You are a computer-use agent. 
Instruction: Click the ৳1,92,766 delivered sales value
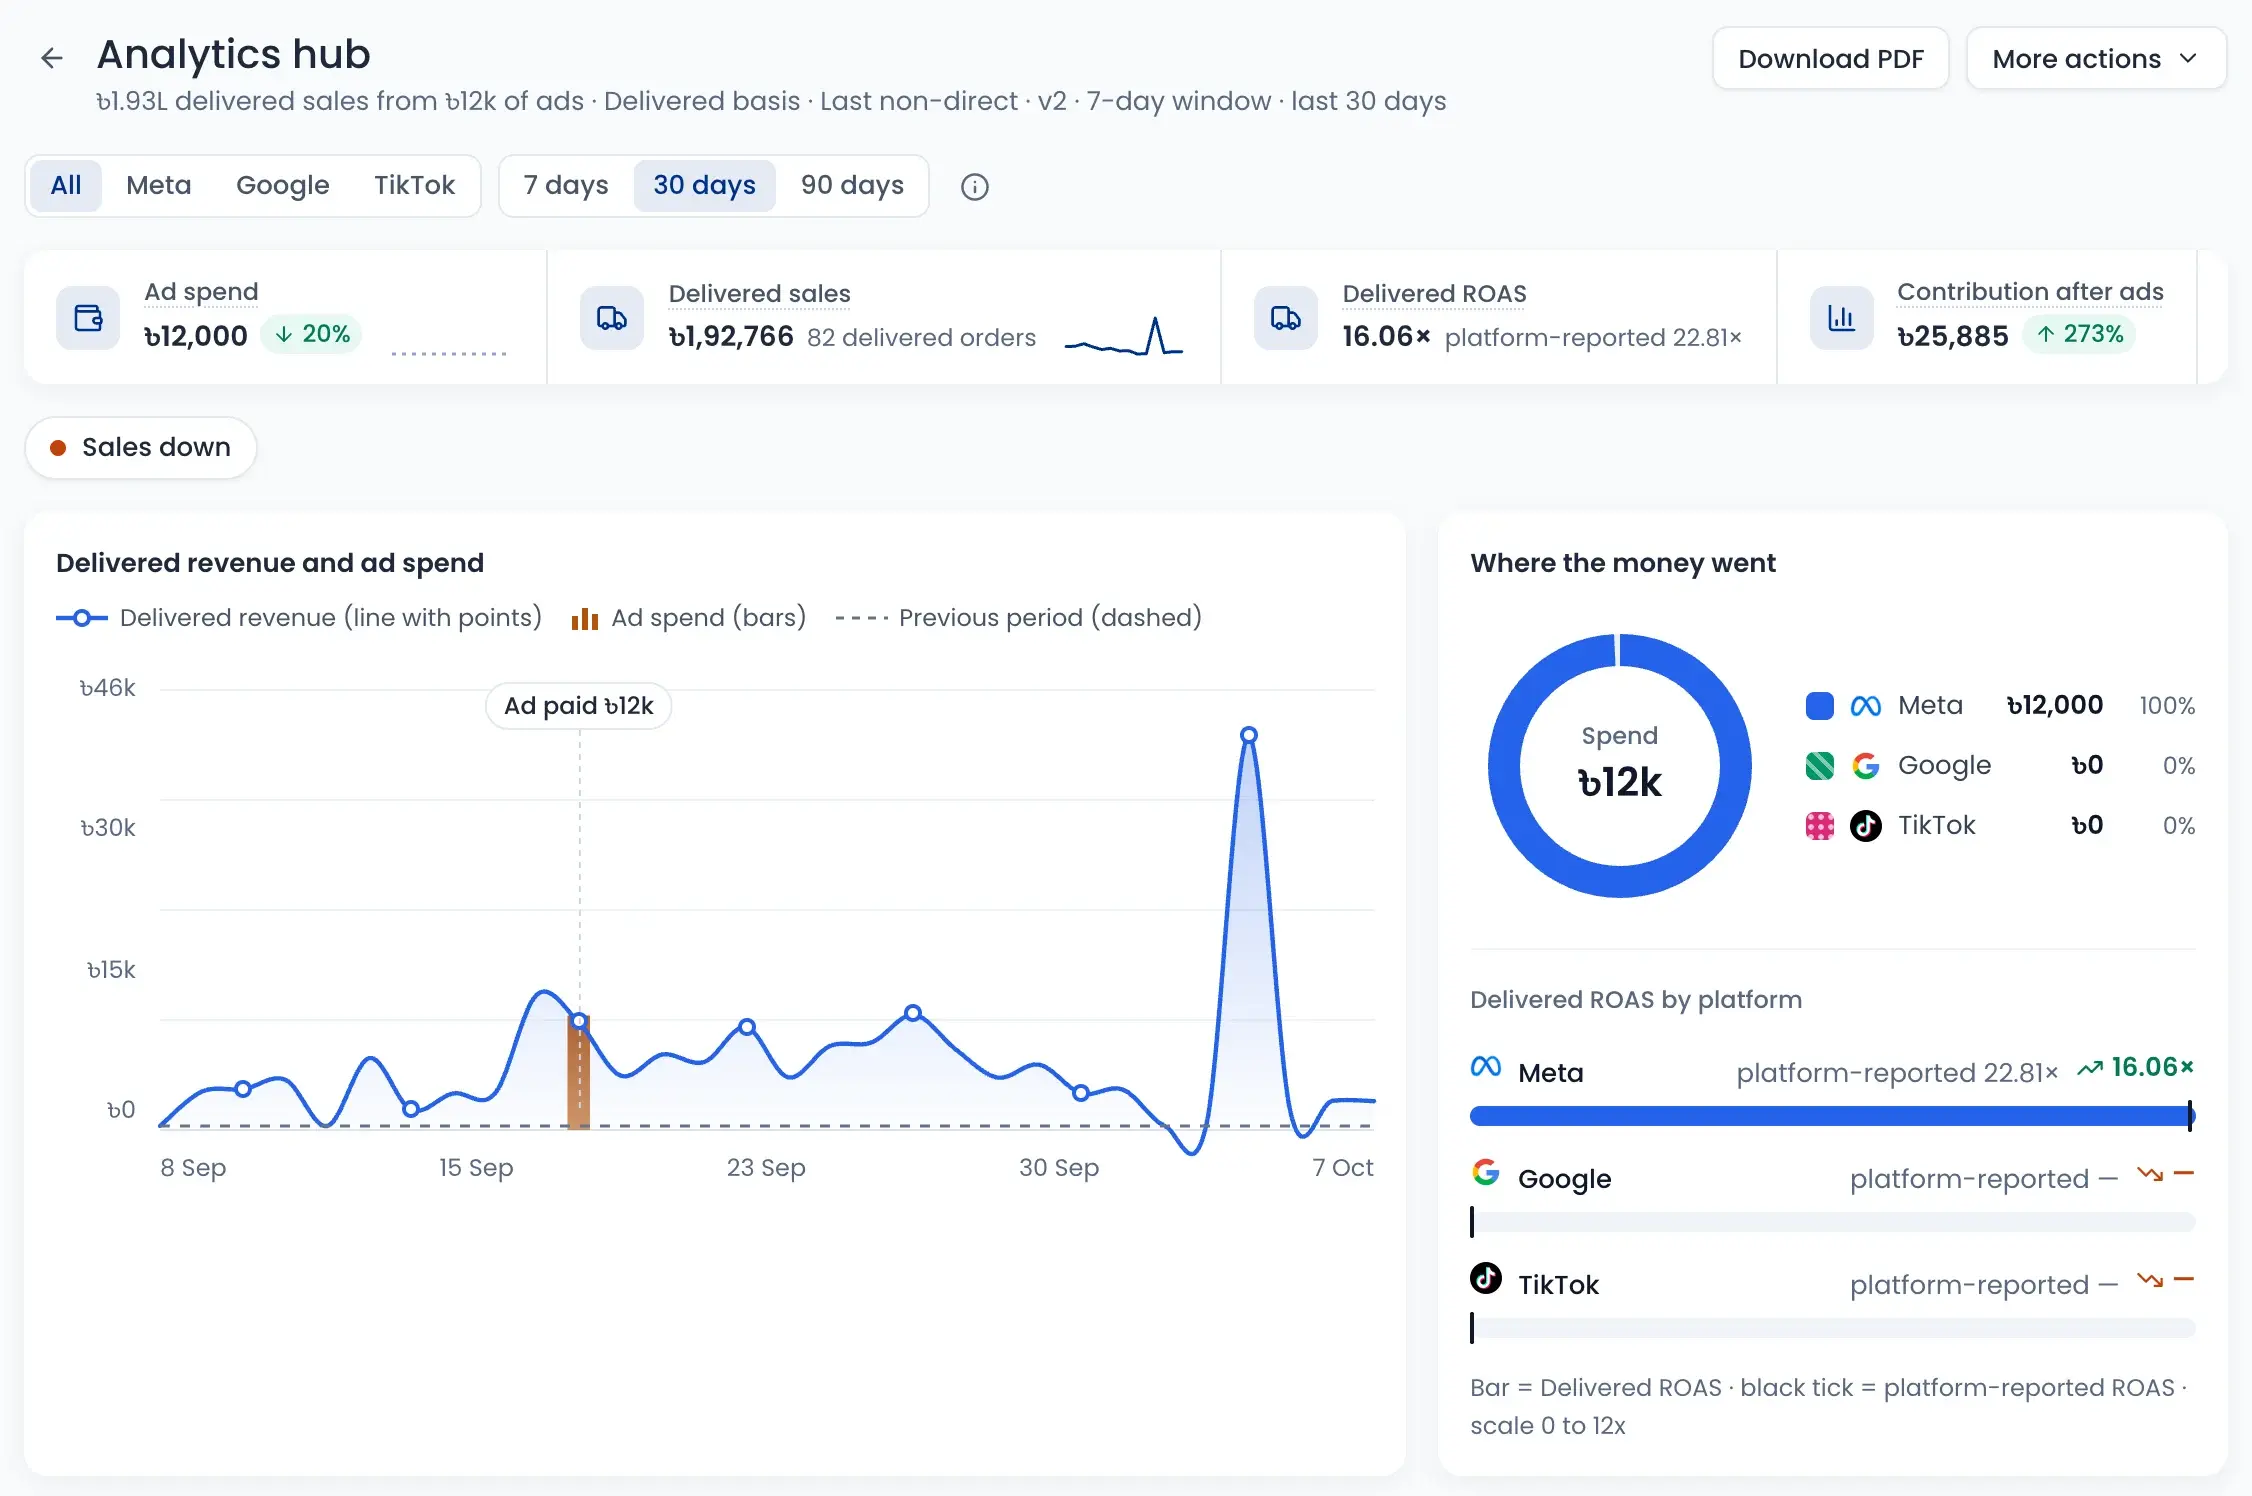[731, 337]
